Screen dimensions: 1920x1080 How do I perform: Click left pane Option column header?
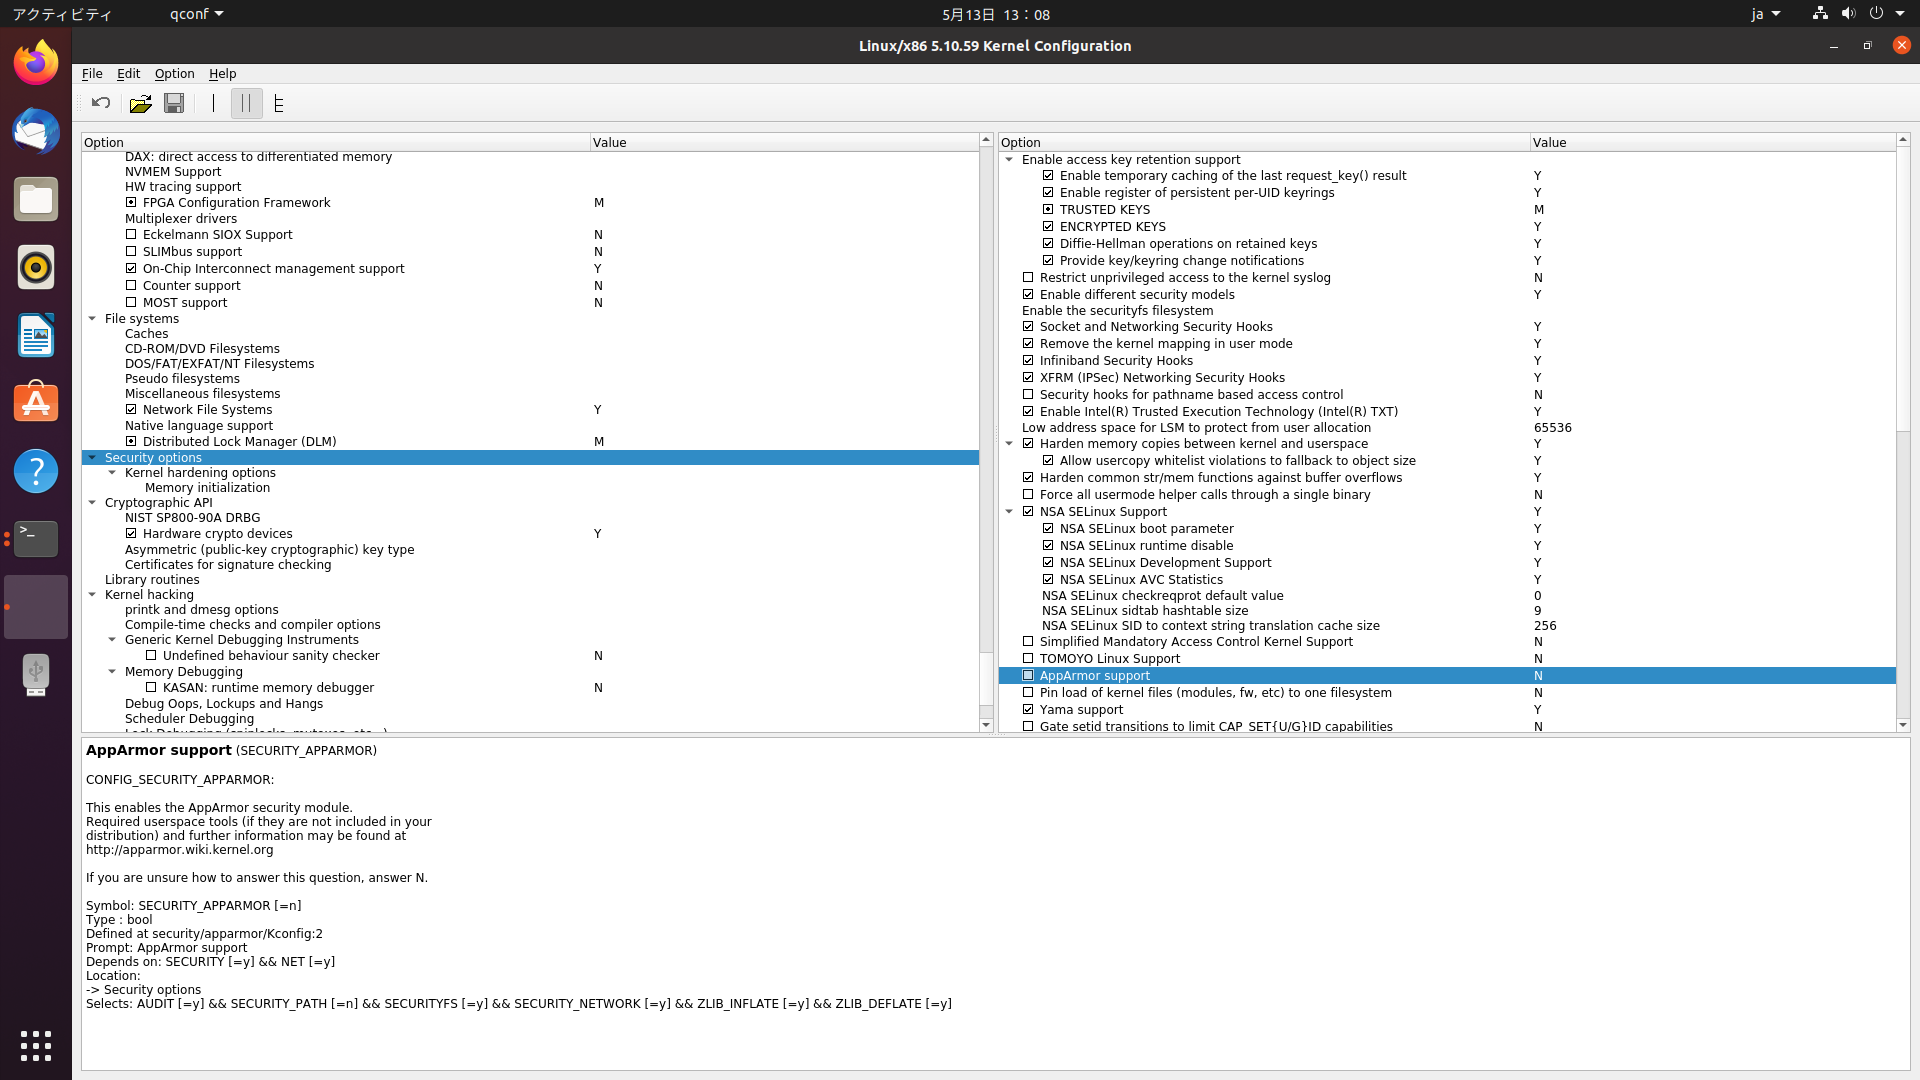336,142
